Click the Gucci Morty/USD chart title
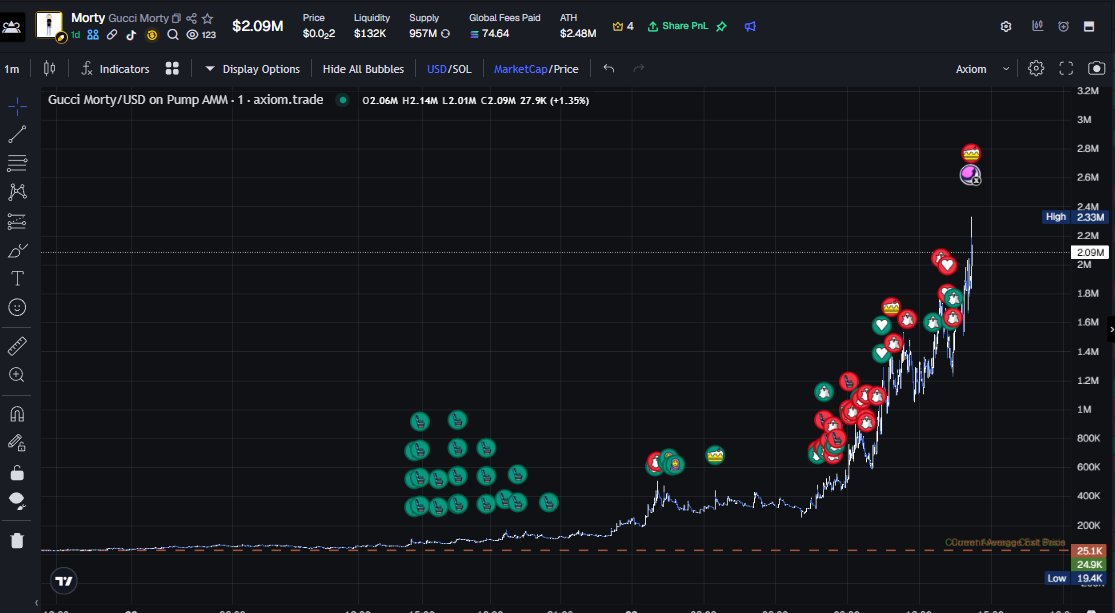Viewport: 1115px width, 613px height. 186,100
